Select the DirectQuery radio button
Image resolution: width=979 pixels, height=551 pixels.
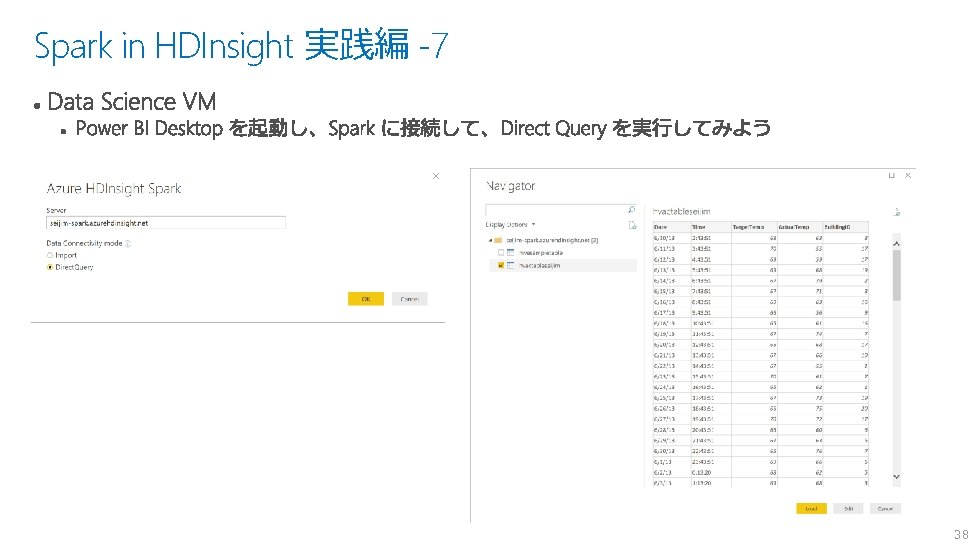[50, 267]
